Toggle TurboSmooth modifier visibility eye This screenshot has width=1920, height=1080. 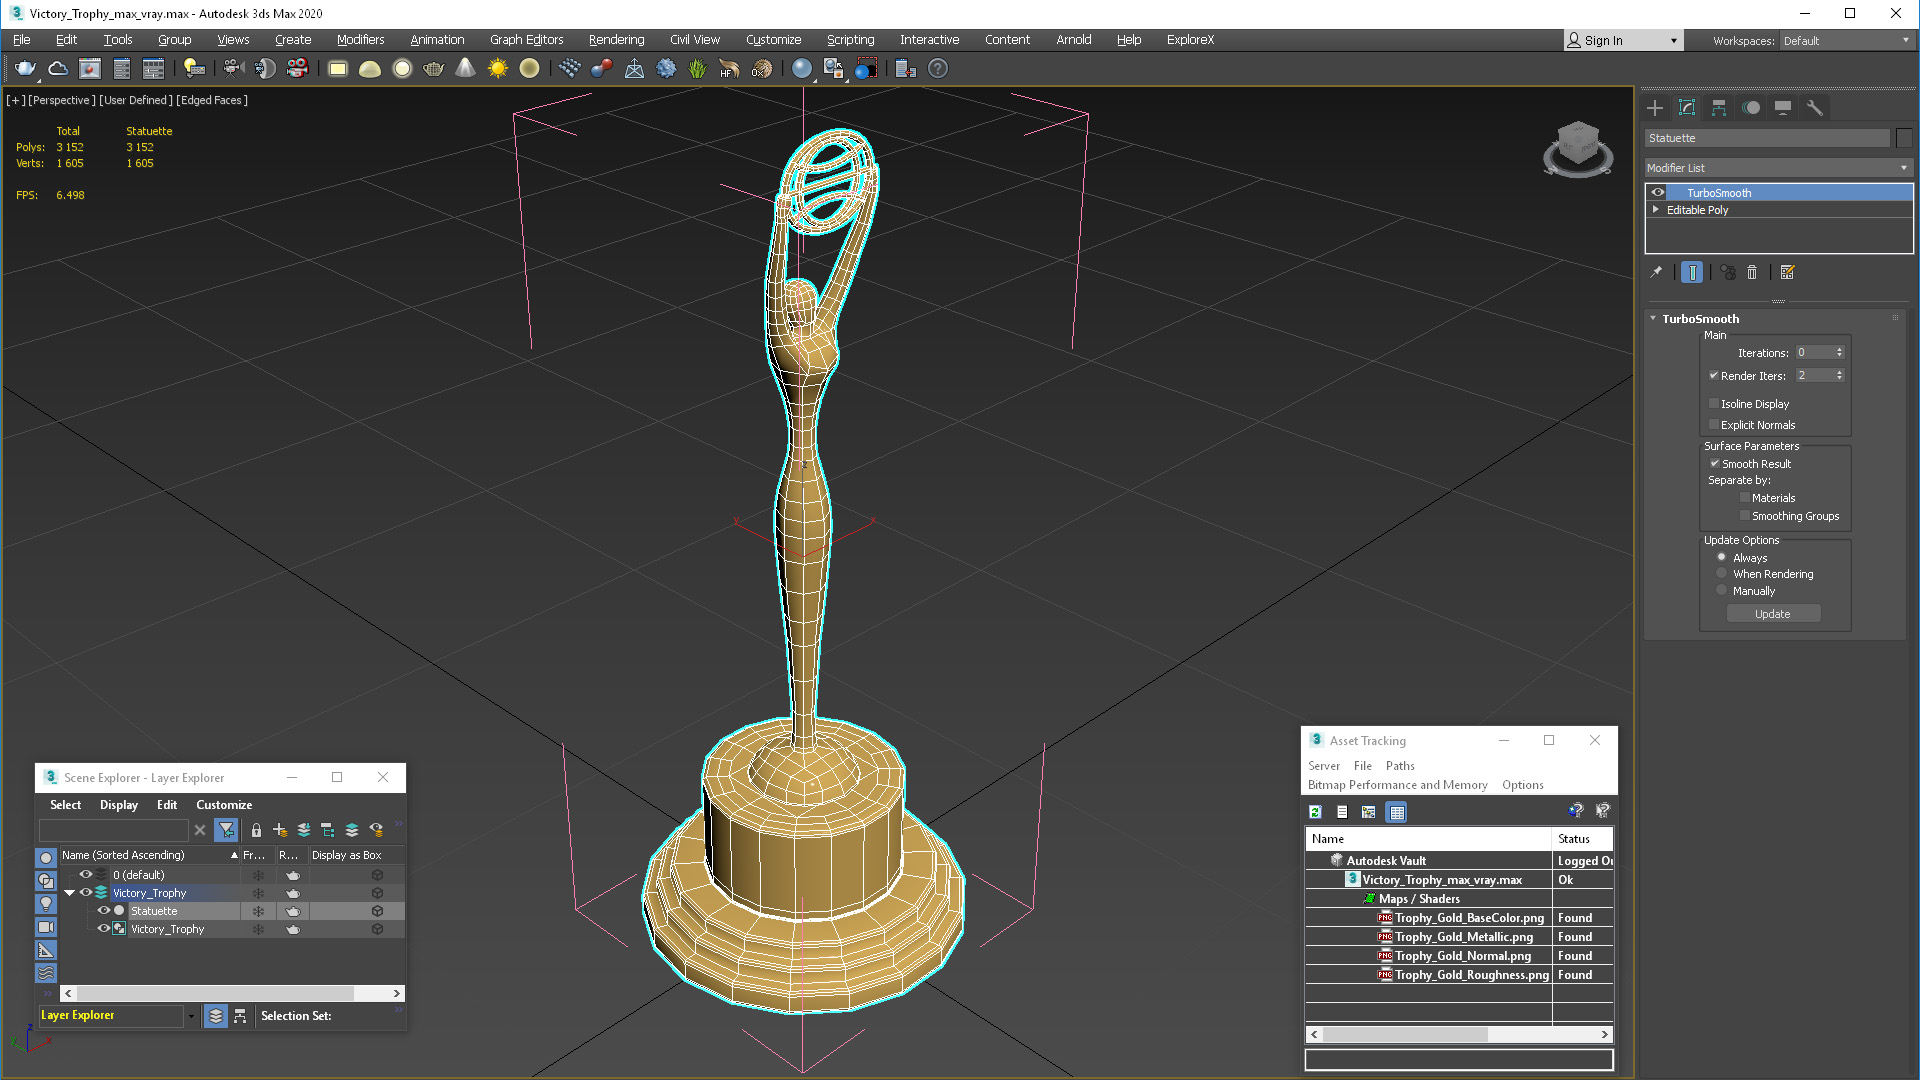click(x=1658, y=193)
